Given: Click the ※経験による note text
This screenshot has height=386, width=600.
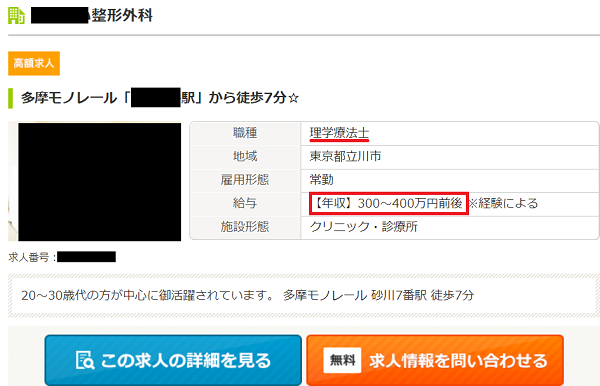Looking at the screenshot, I should coord(504,203).
